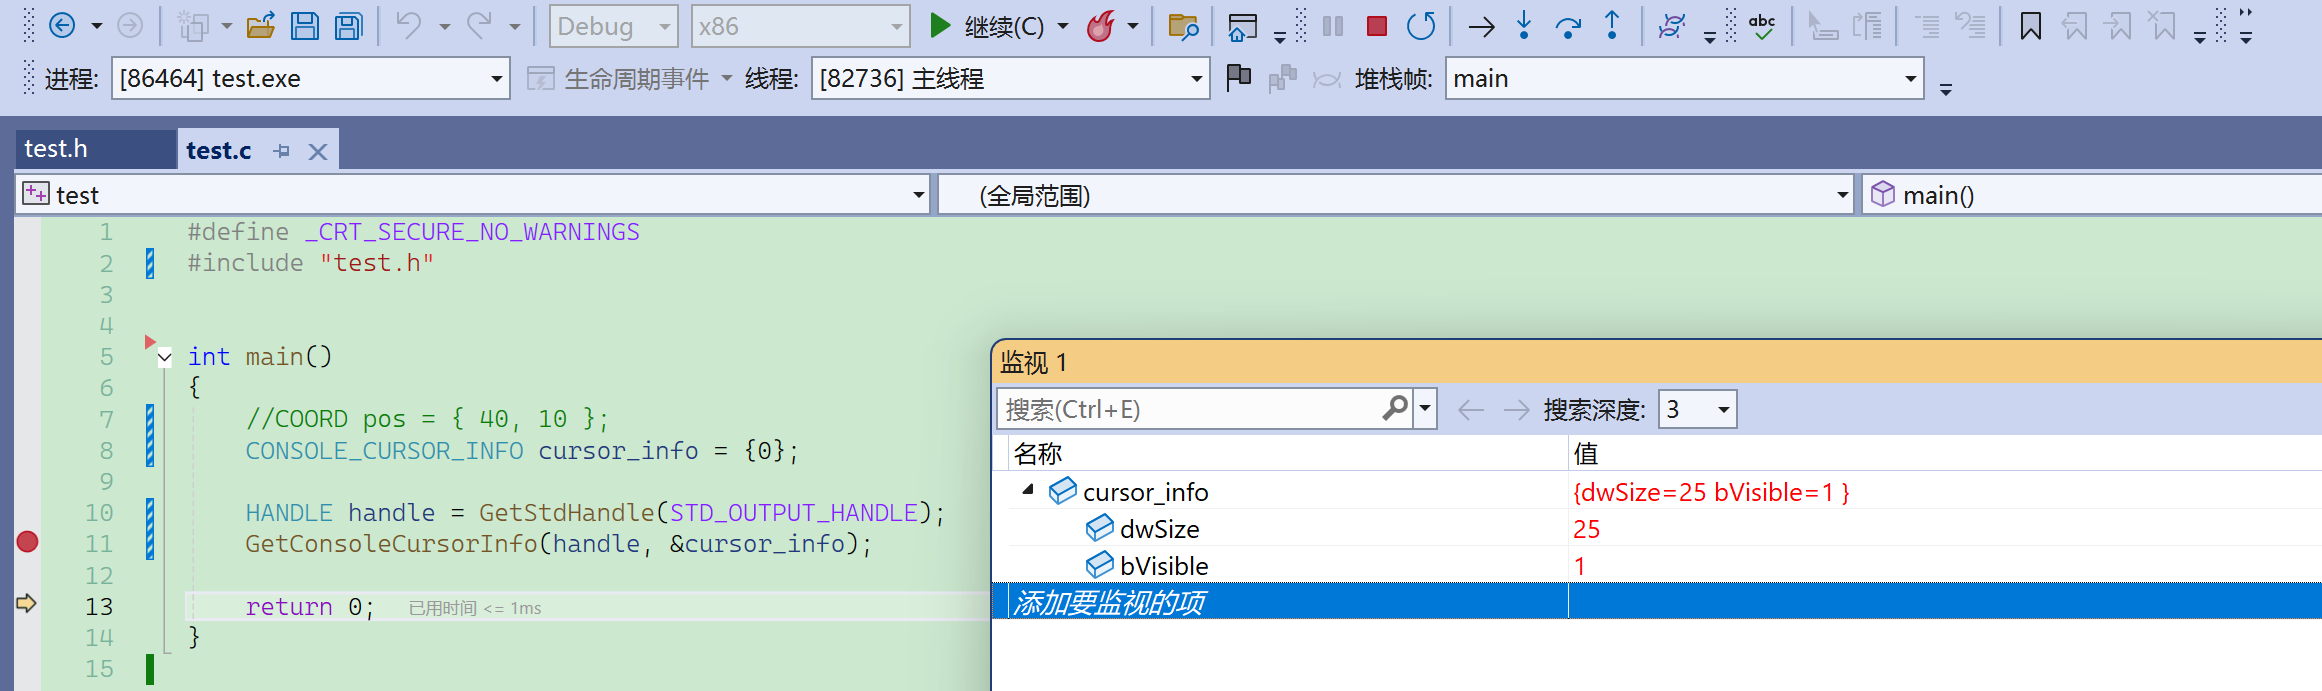Open the stack frame main dropdown
Viewport: 2322px width, 691px height.
point(1684,78)
